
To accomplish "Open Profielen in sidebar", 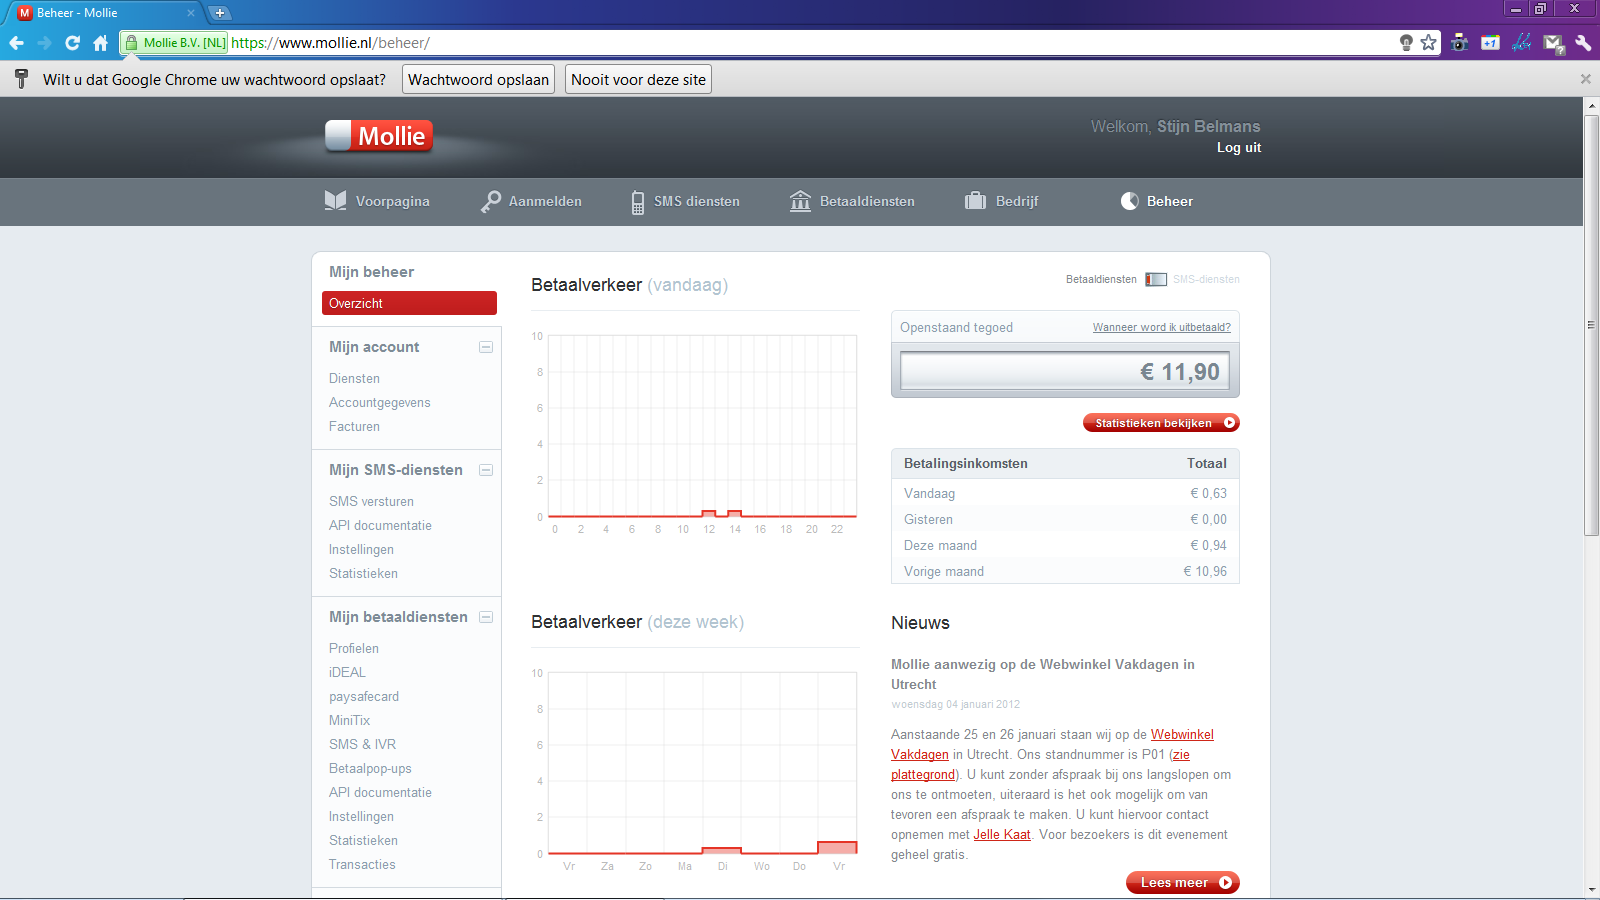I will pos(354,649).
